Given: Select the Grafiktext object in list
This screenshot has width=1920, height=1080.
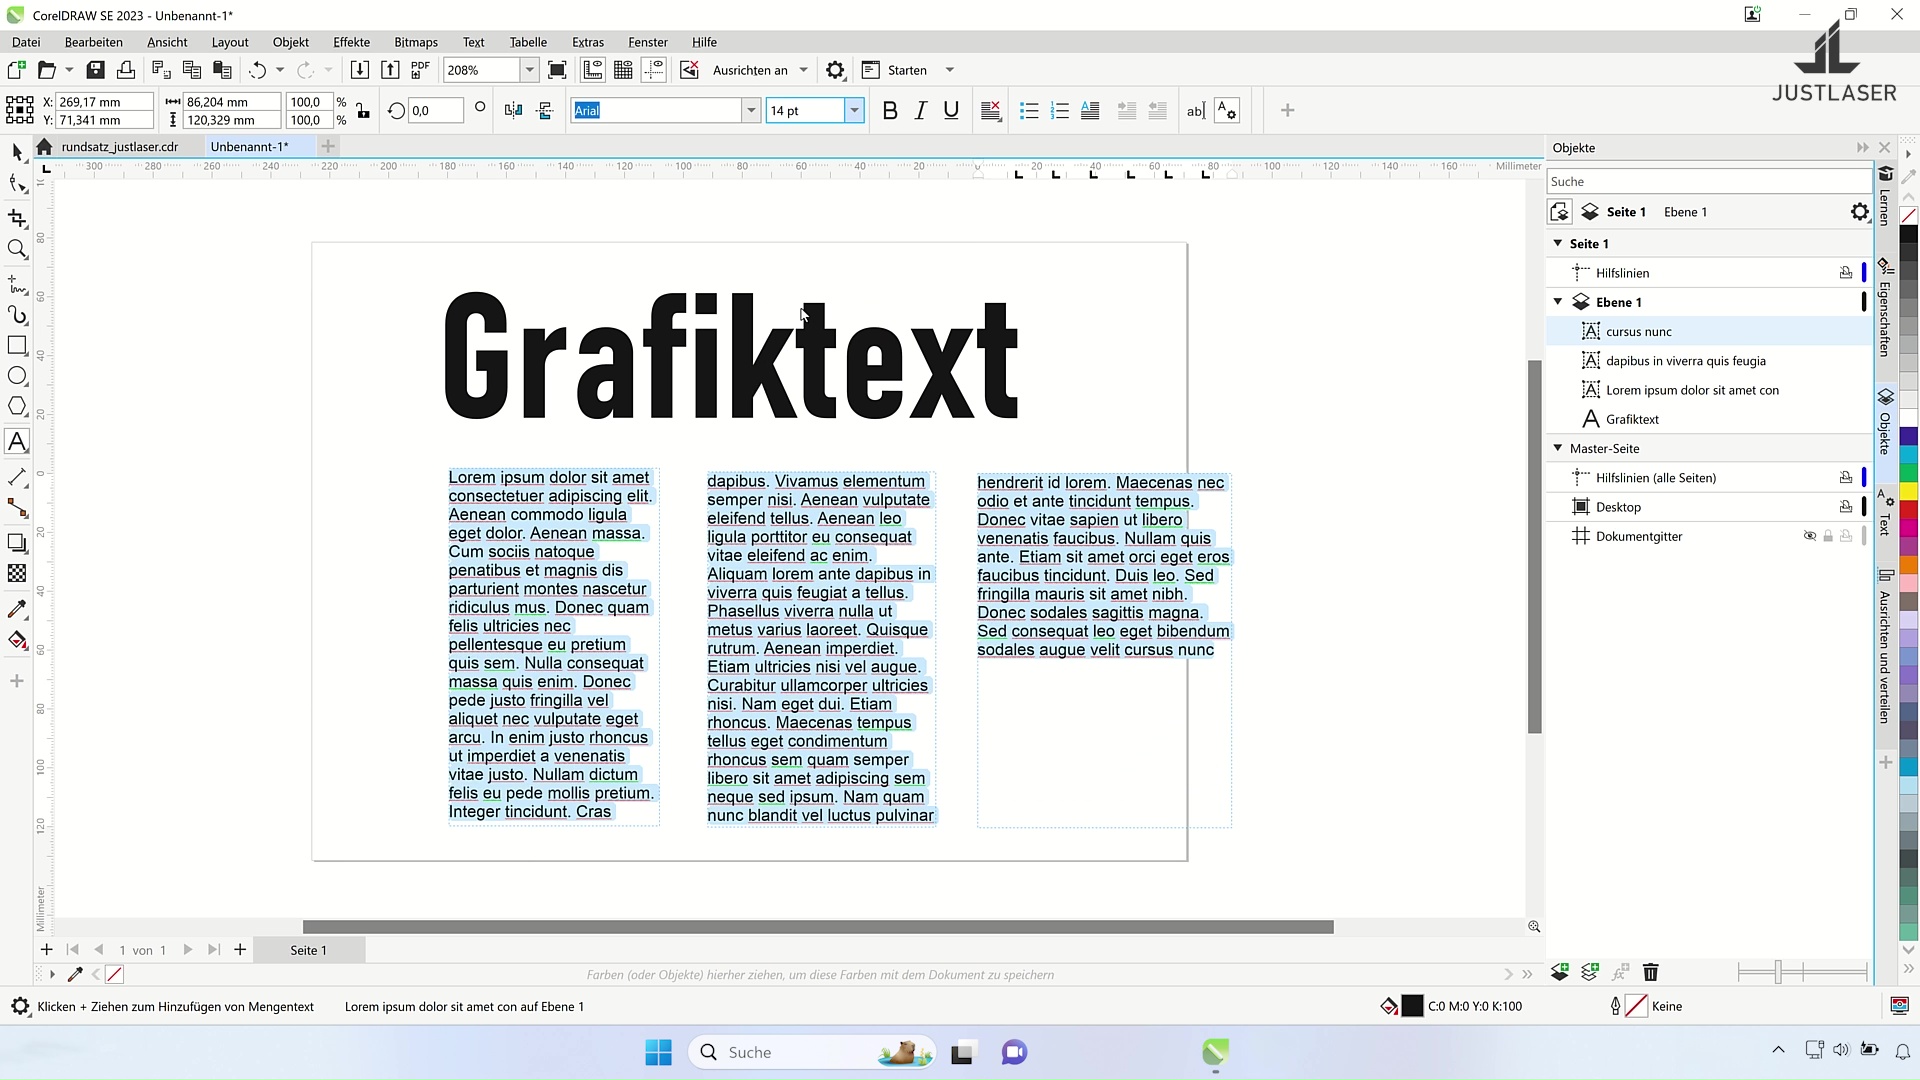Looking at the screenshot, I should click(1632, 419).
